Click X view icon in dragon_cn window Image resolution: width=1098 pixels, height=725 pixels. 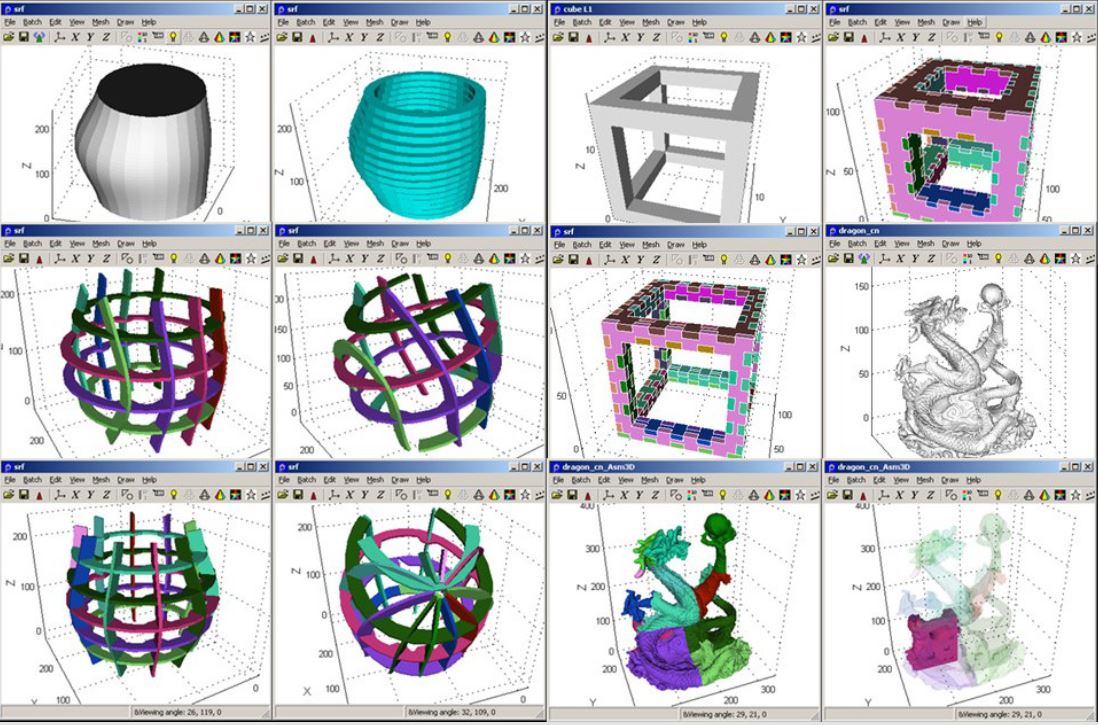tap(900, 258)
